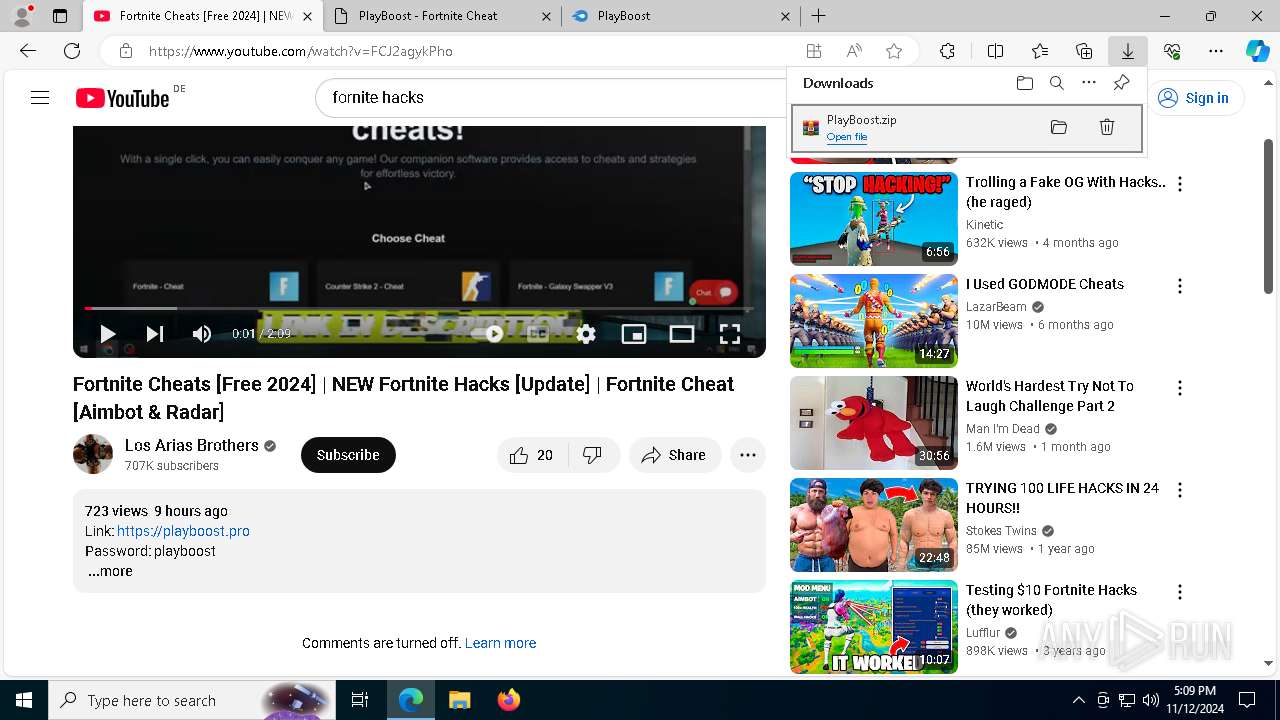Expand description with ...more
Image resolution: width=1280 pixels, height=720 pixels.
point(110,572)
